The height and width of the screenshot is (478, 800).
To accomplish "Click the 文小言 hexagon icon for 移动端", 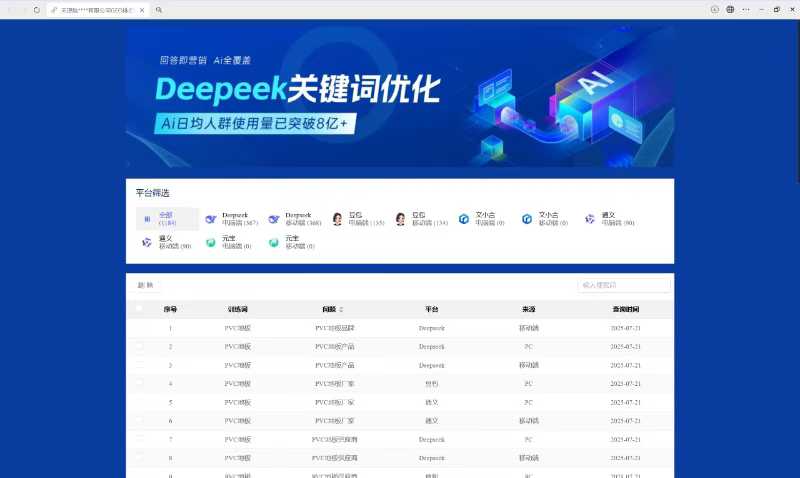I will coord(527,219).
